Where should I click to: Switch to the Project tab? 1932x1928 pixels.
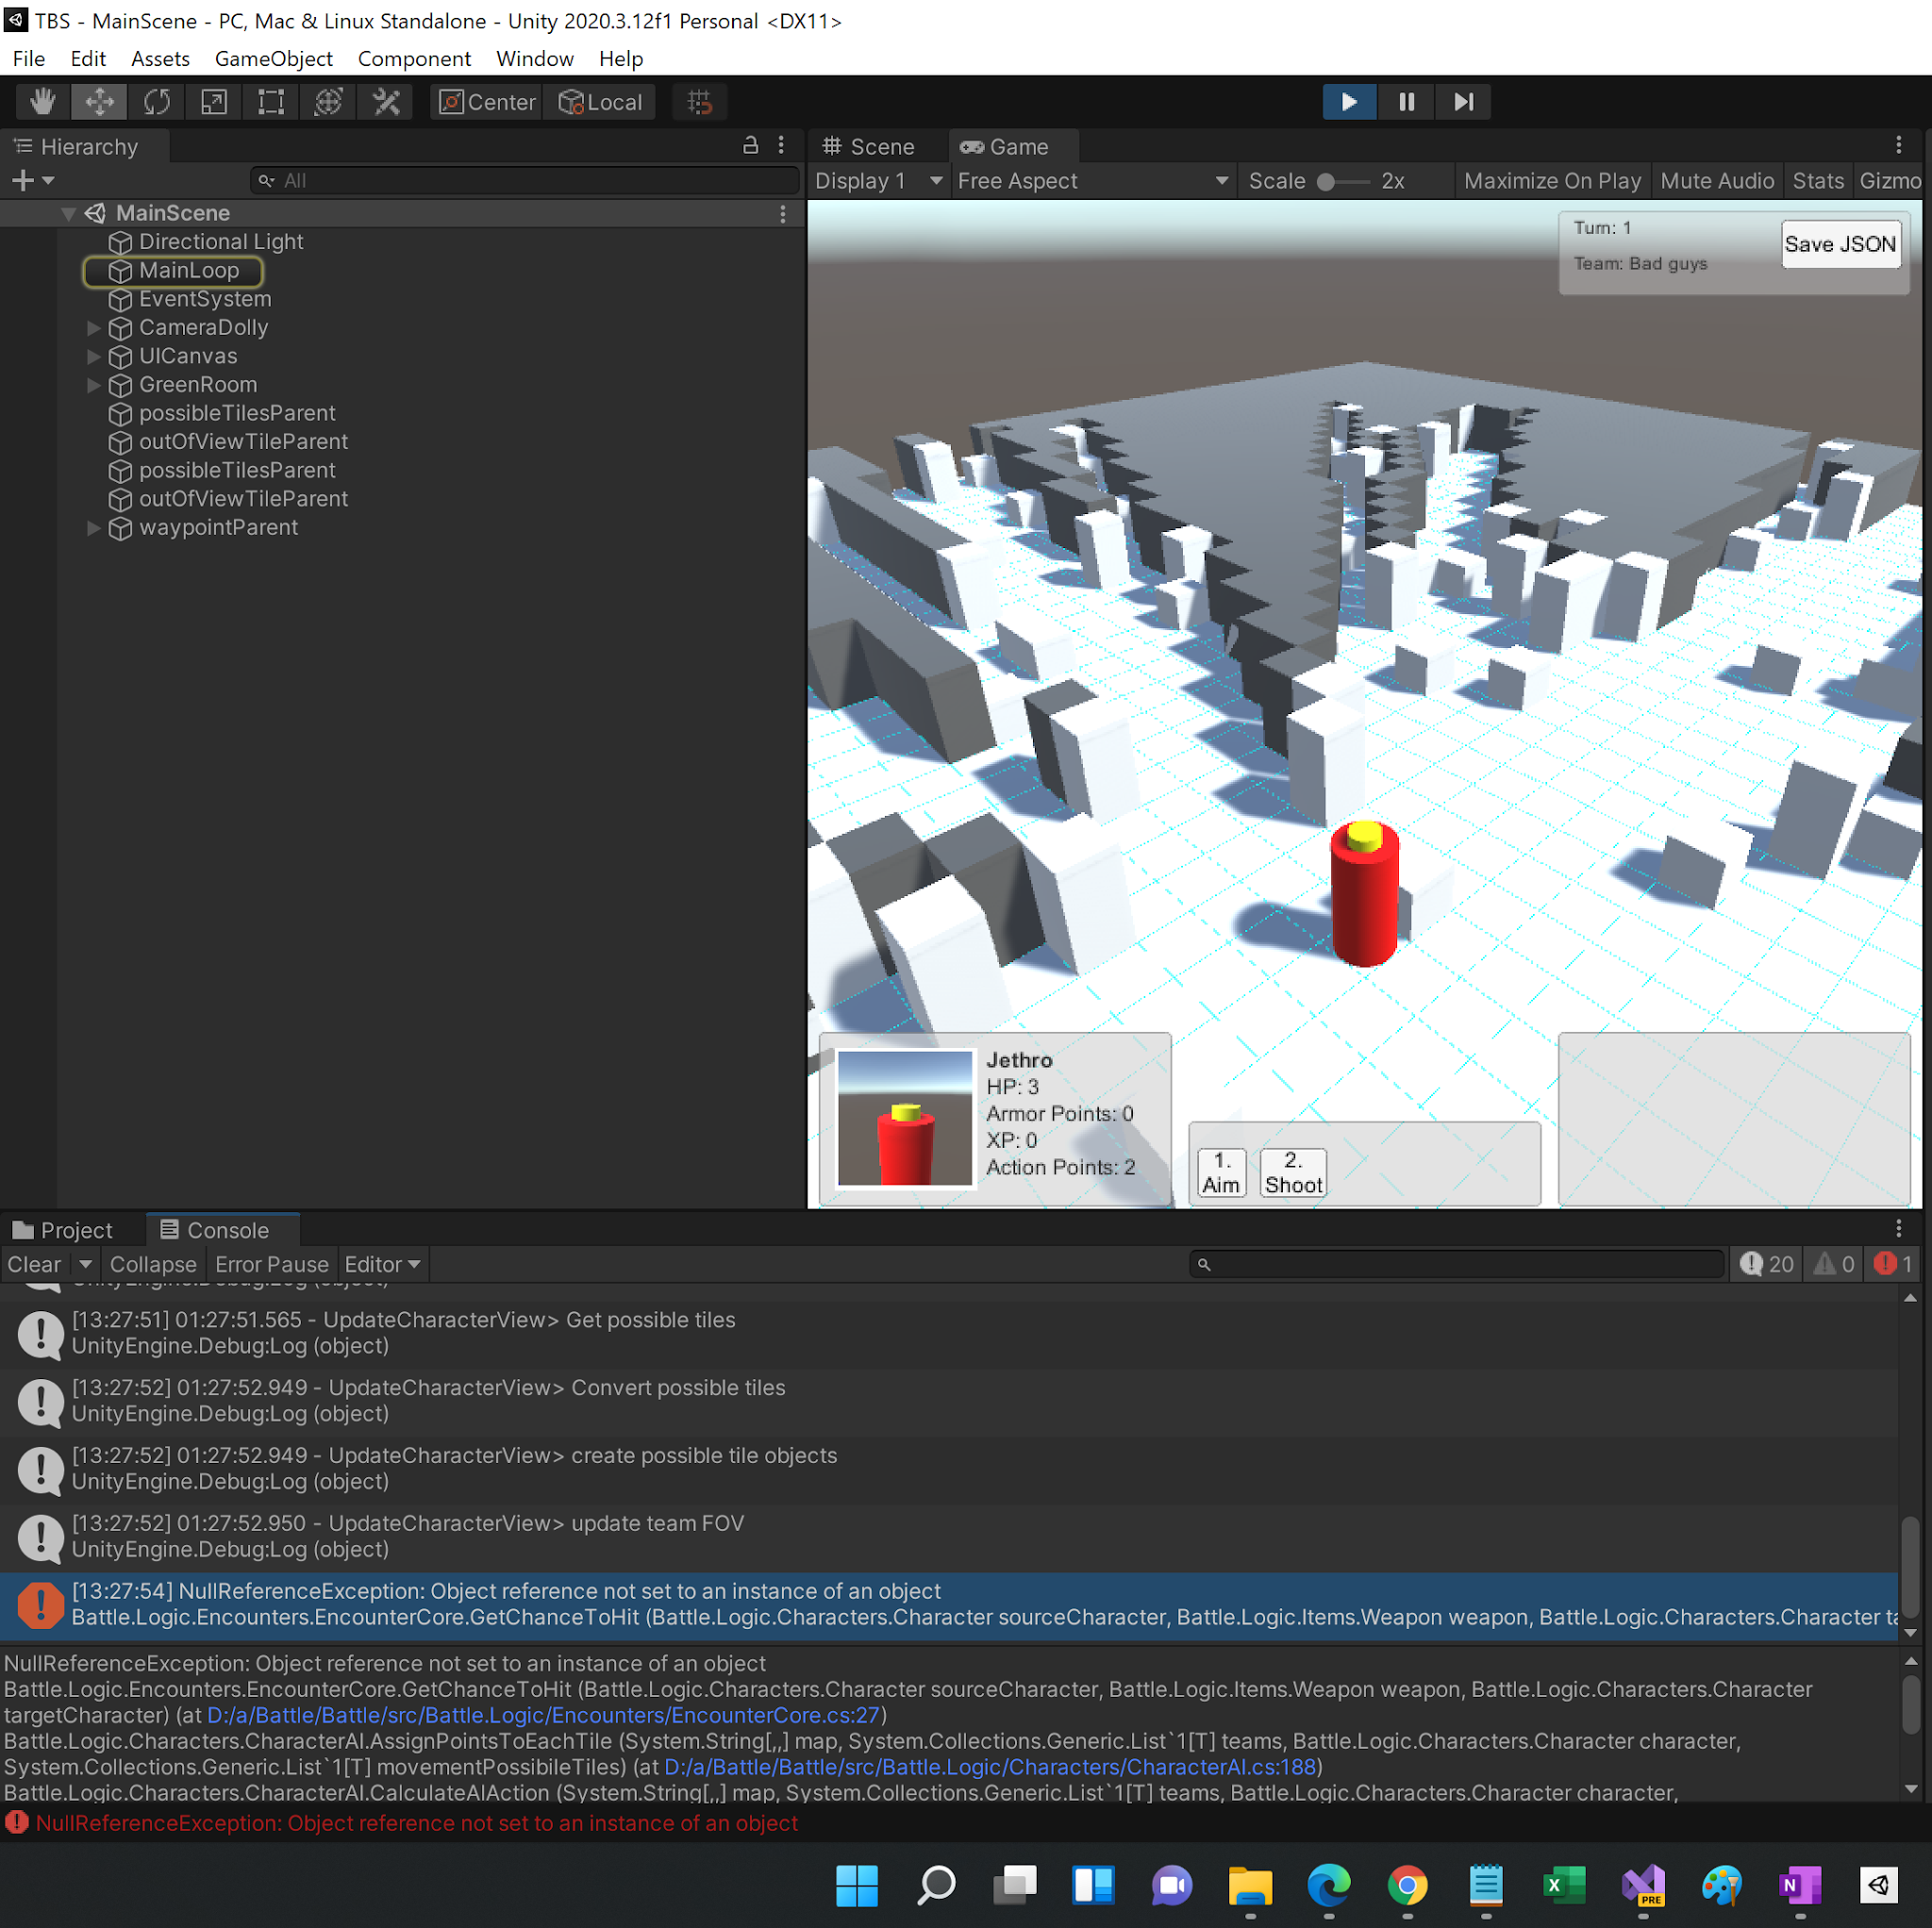[x=70, y=1230]
